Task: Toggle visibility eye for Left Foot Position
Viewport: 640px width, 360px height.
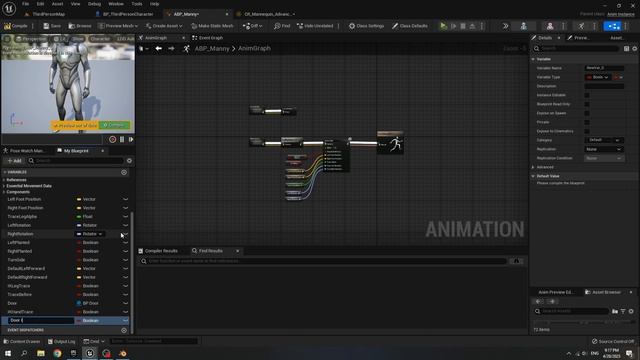Action: 125,199
